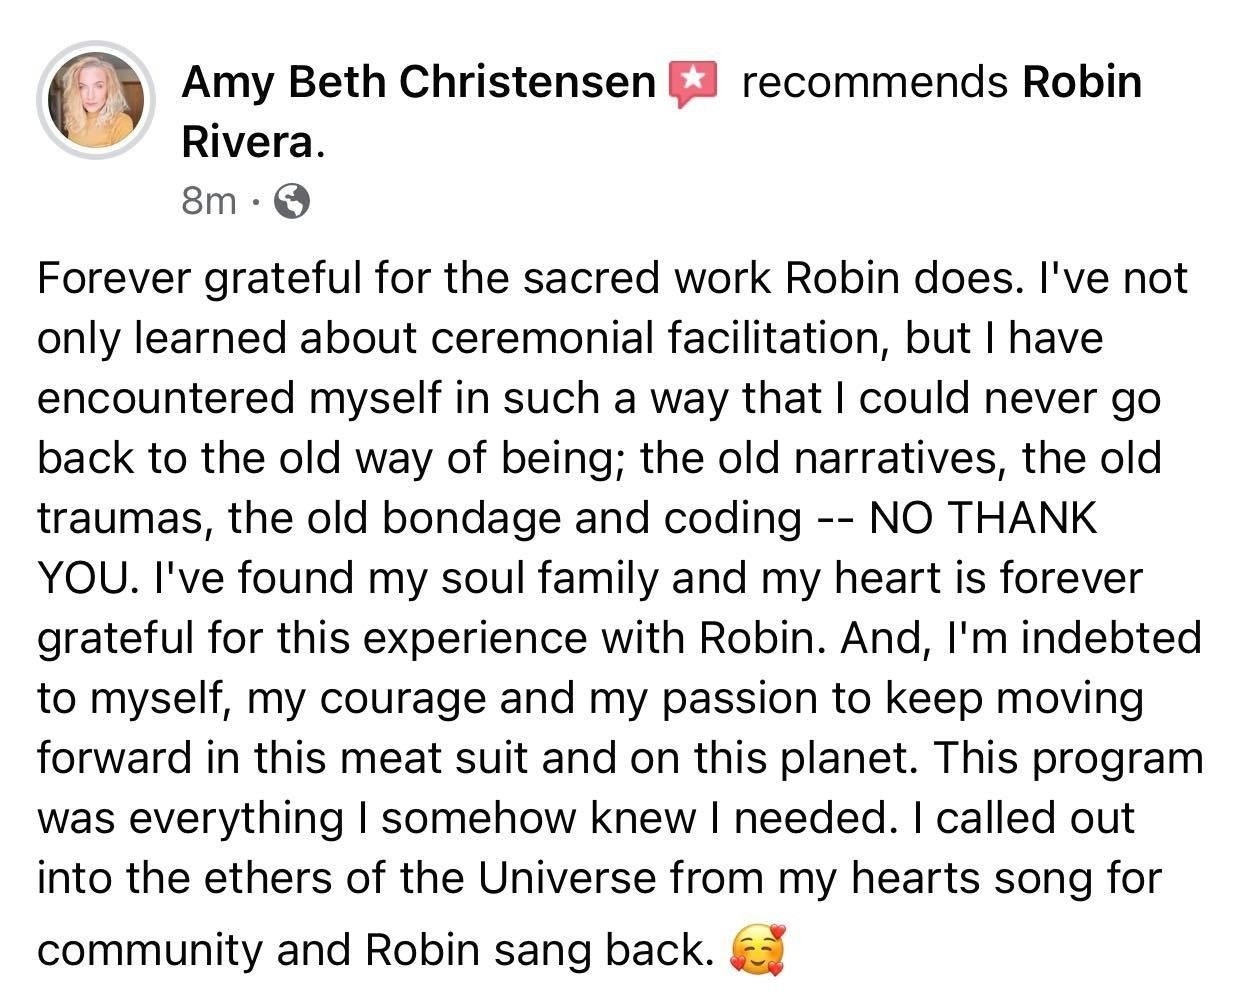Screen dimensions: 1242x1003
Task: Click the 8m post timestamp
Action: point(208,202)
